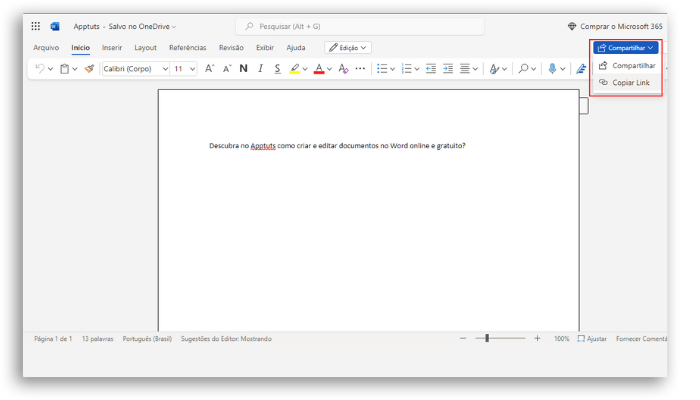Apply numbered list
Screen dimensions: 700x400
406,69
